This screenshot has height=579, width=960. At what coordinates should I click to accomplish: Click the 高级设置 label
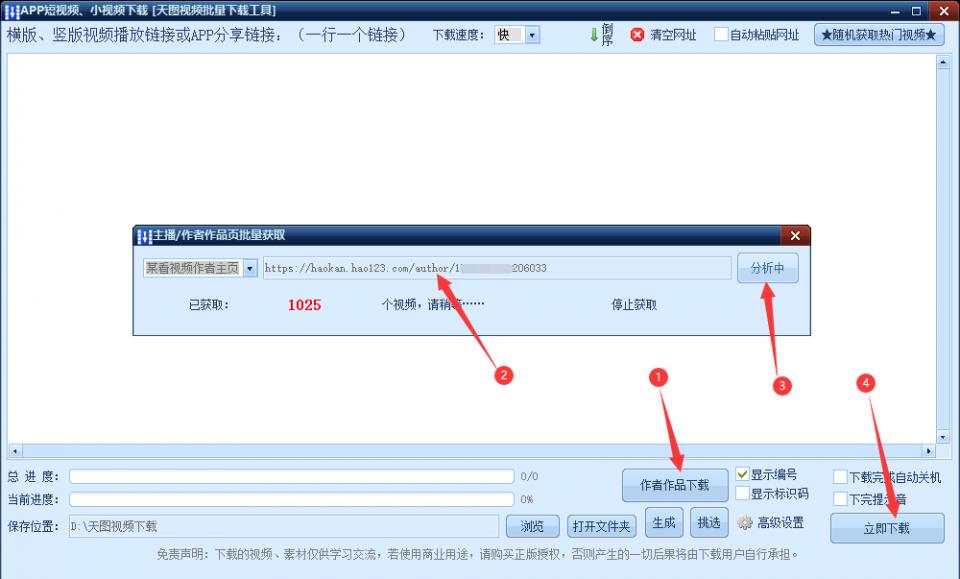(x=780, y=523)
